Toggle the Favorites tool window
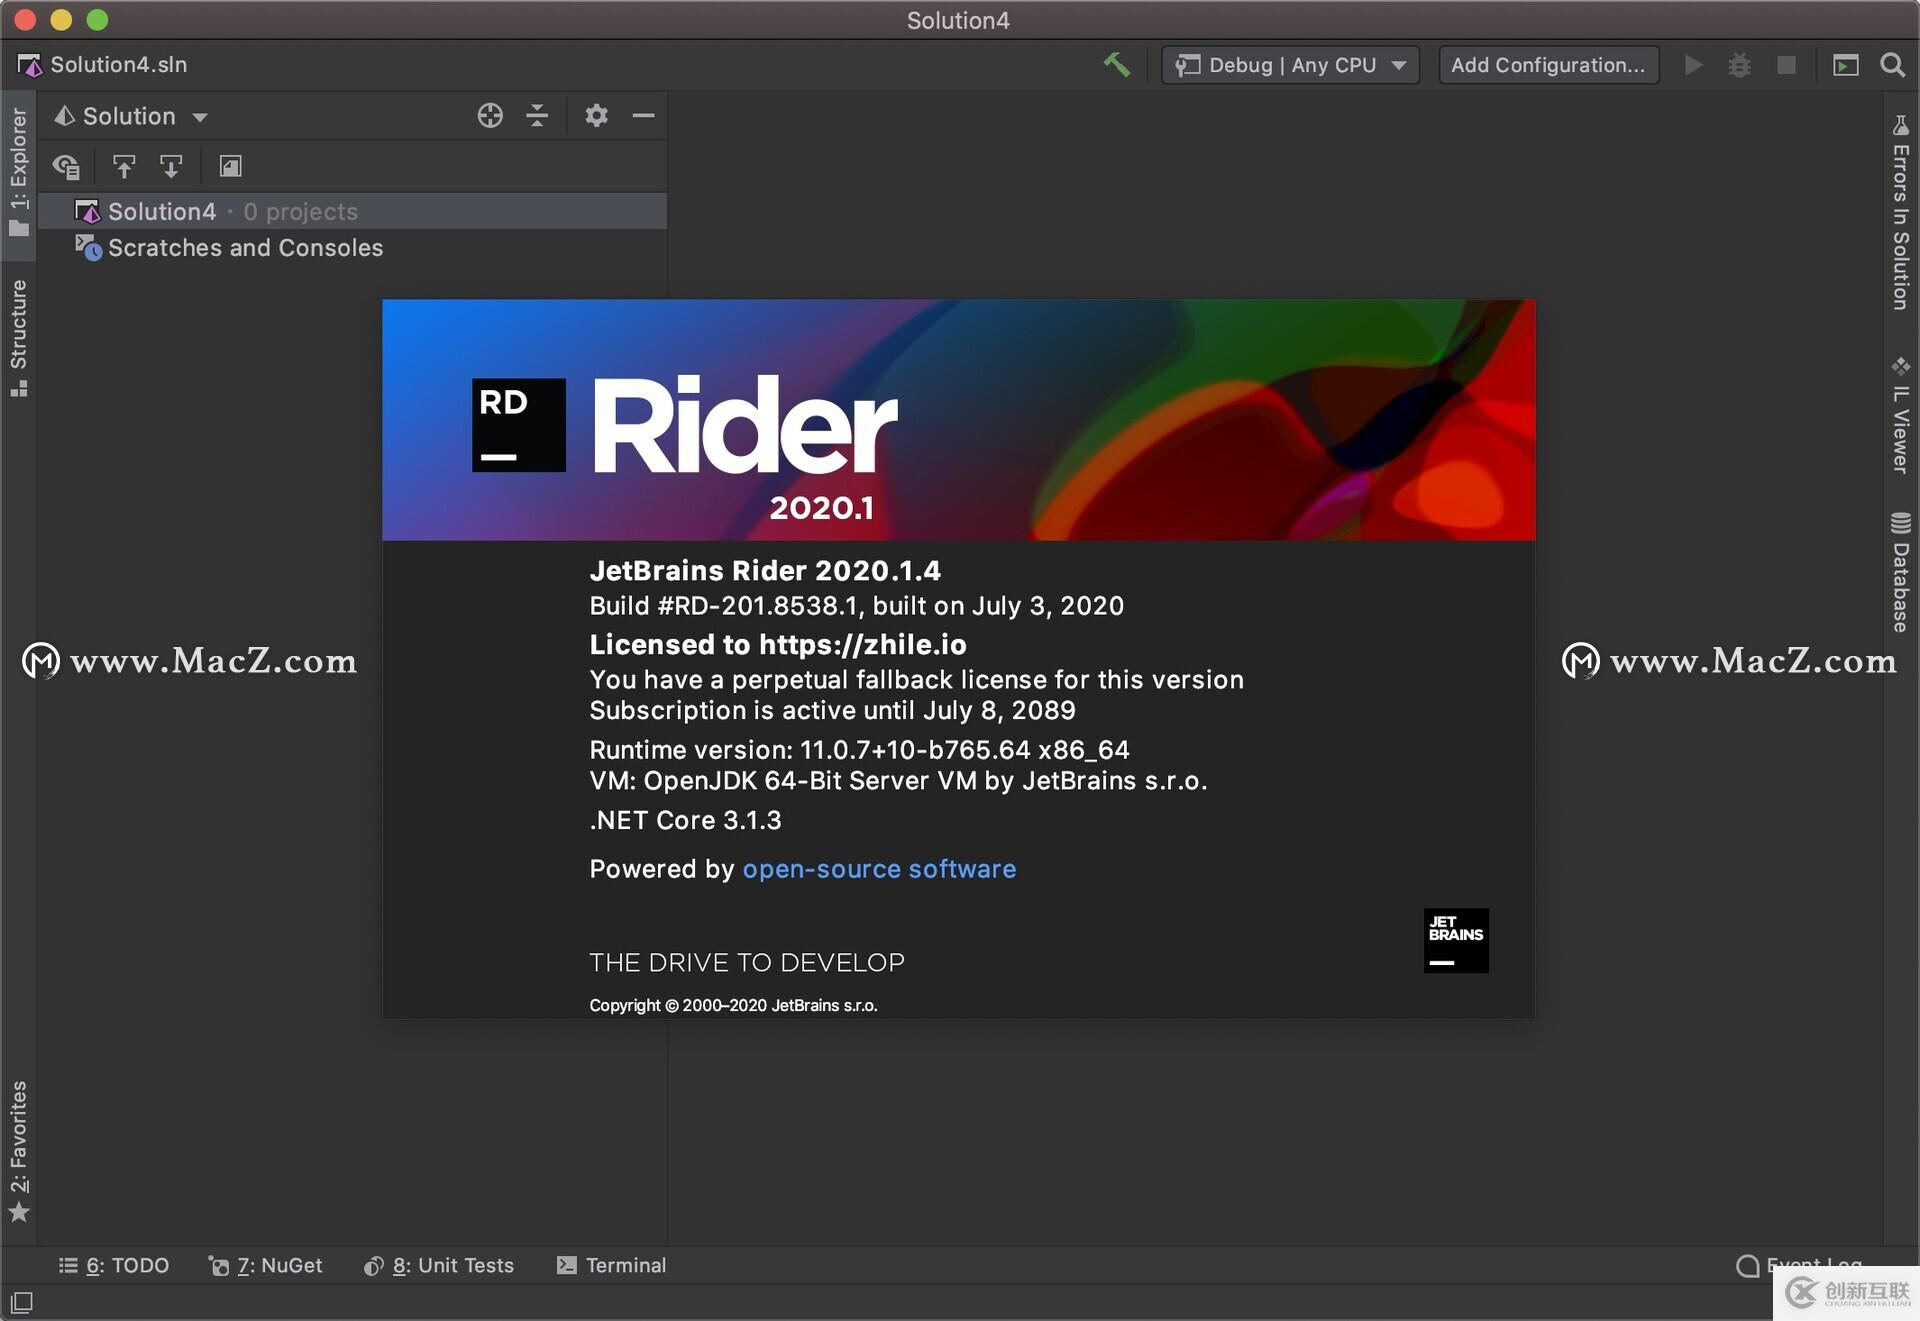The height and width of the screenshot is (1321, 1920). click(x=18, y=1149)
